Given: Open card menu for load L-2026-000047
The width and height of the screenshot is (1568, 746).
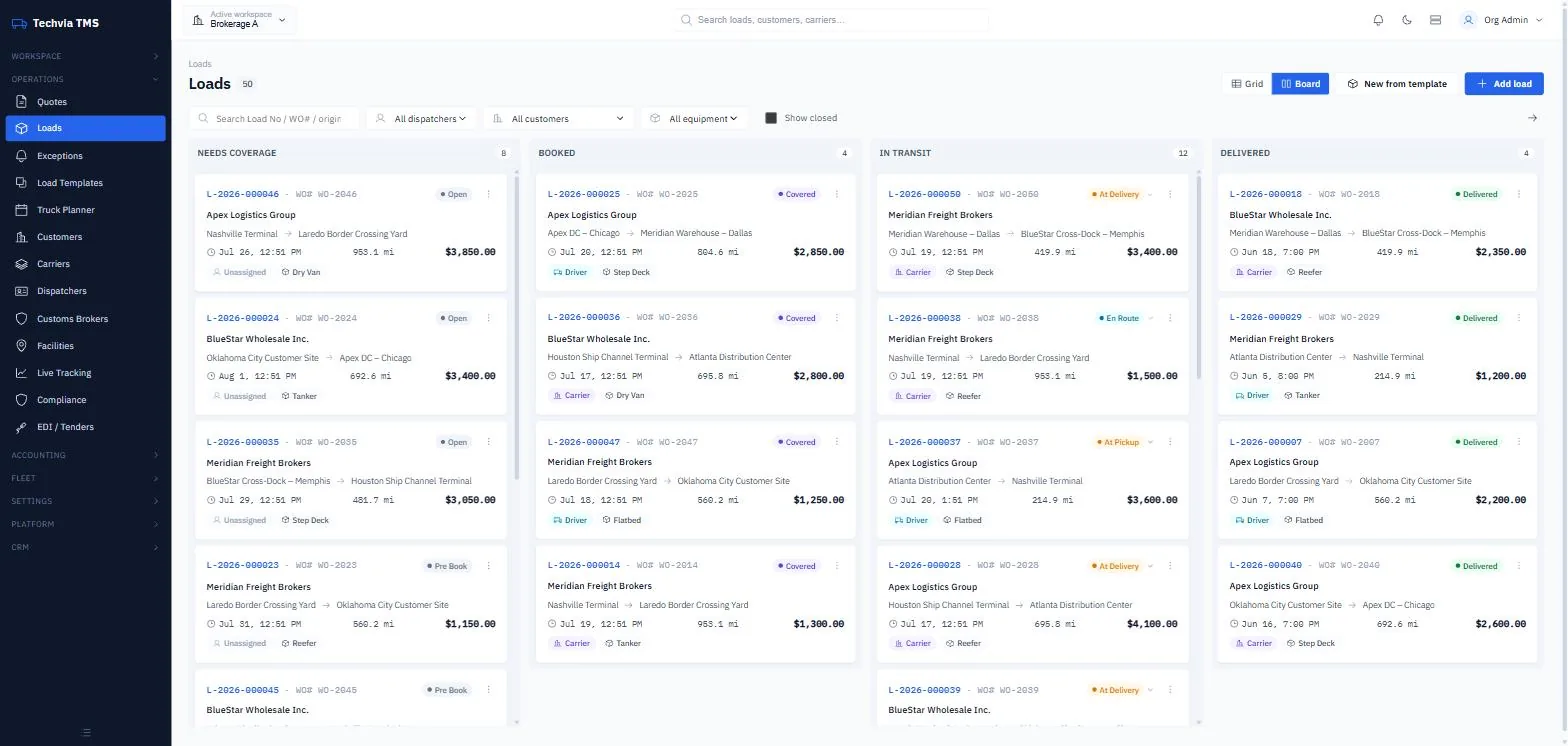Looking at the screenshot, I should pos(837,442).
